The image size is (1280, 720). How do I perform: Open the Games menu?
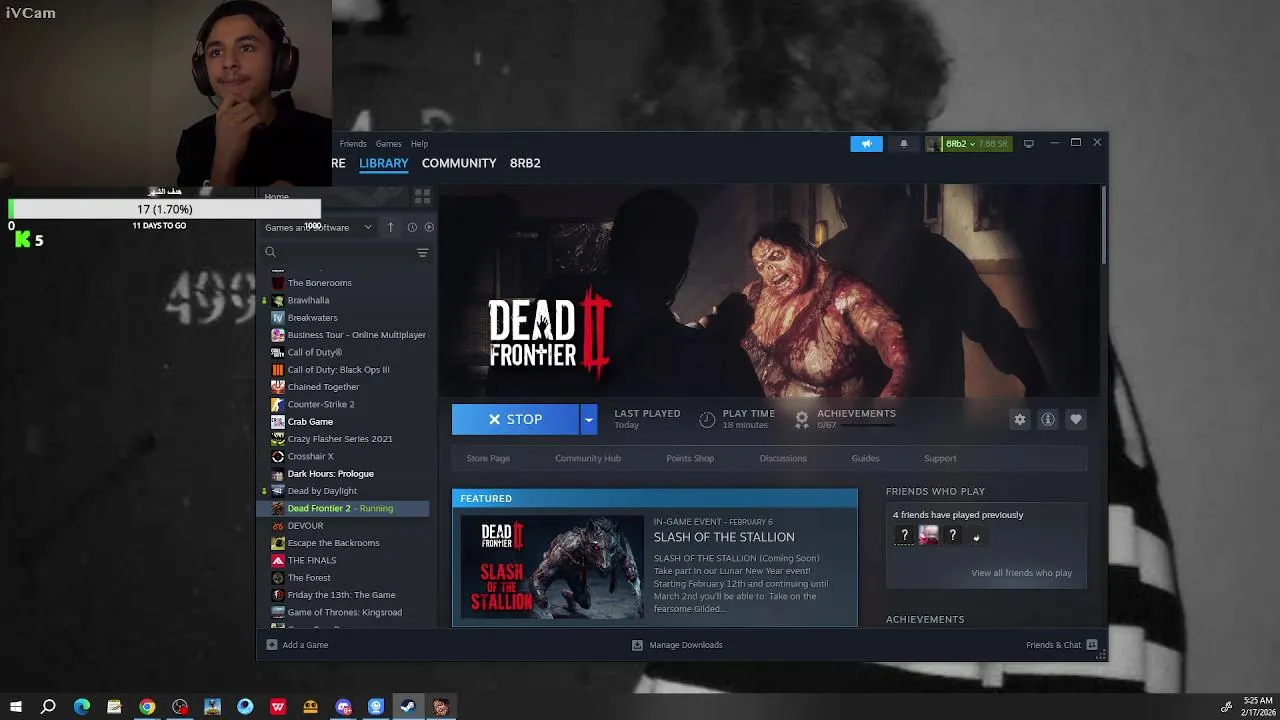388,144
